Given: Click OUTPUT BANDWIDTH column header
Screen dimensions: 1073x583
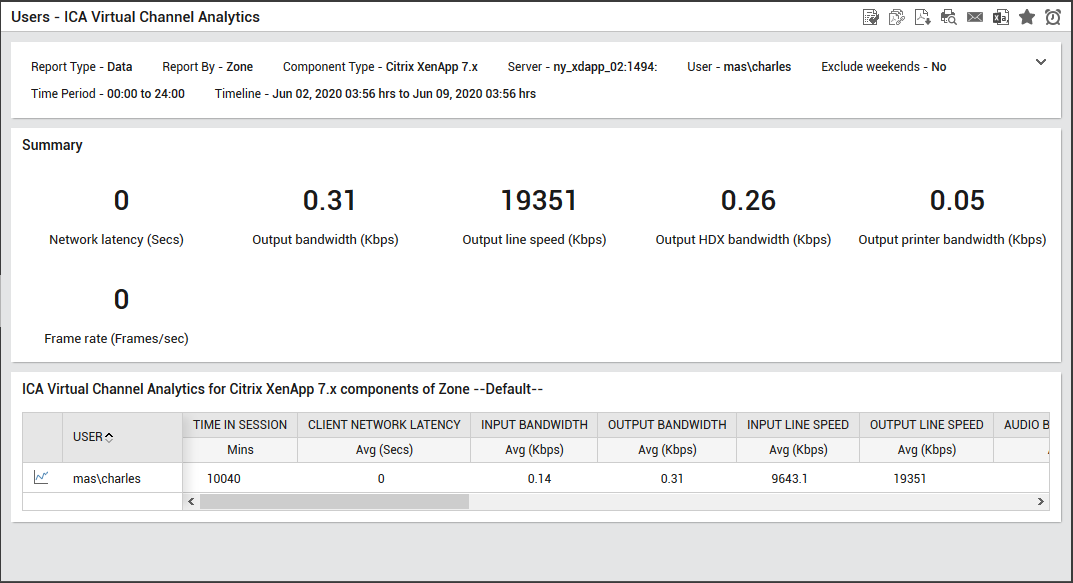Looking at the screenshot, I should tap(667, 425).
